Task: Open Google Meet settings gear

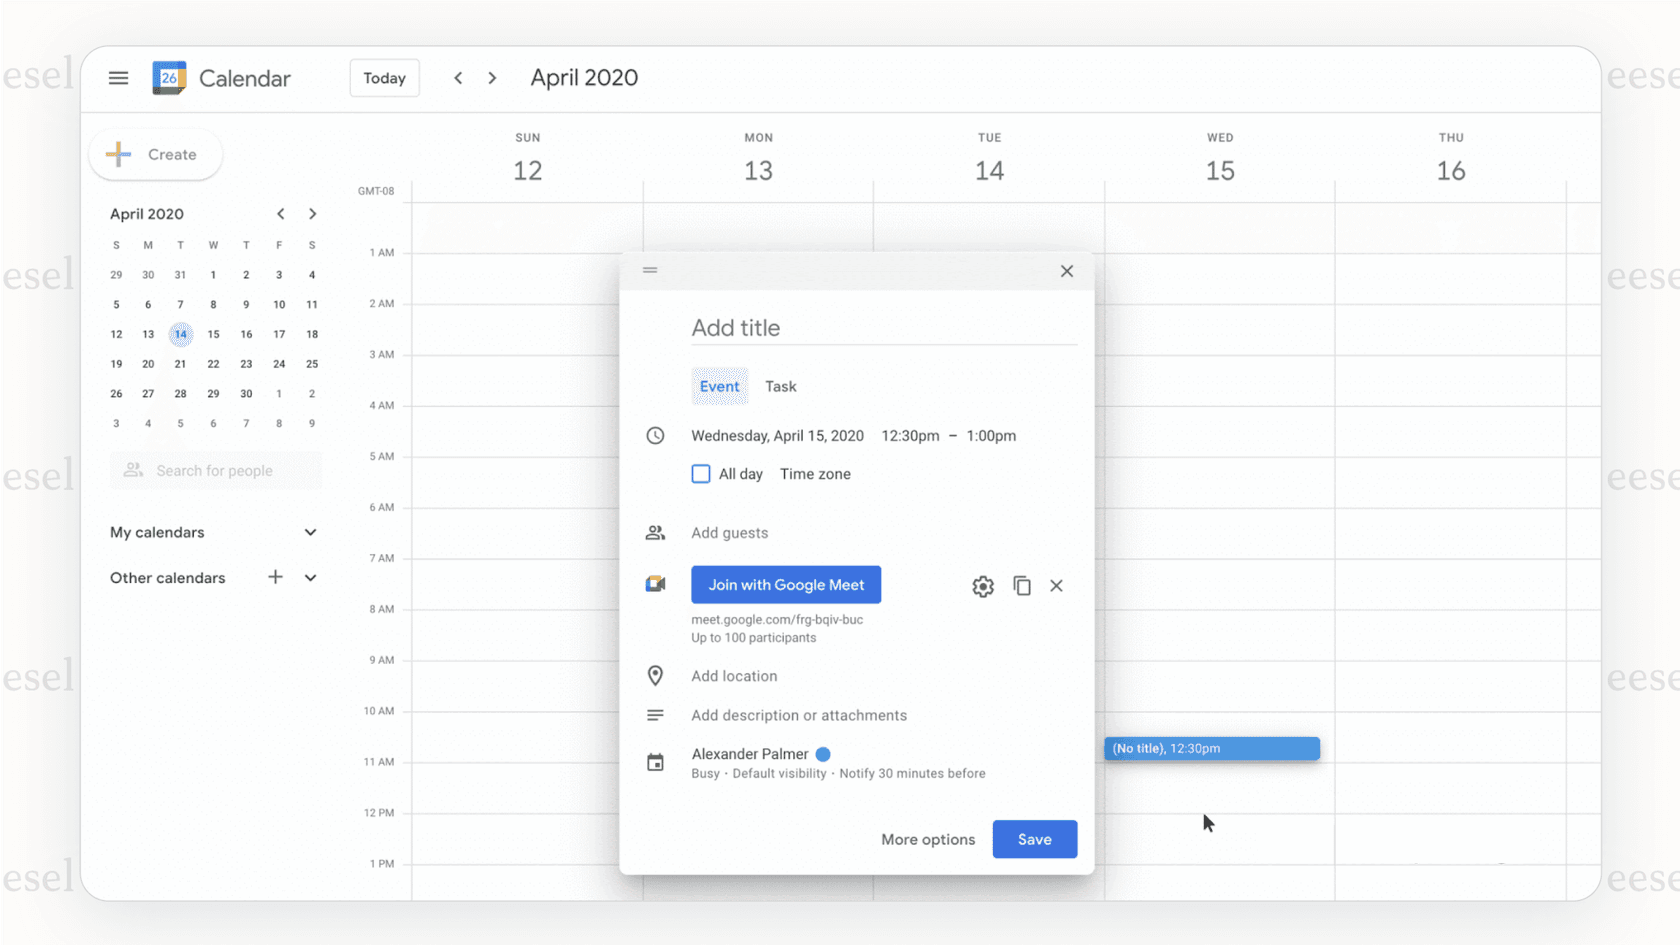Action: pyautogui.click(x=982, y=585)
